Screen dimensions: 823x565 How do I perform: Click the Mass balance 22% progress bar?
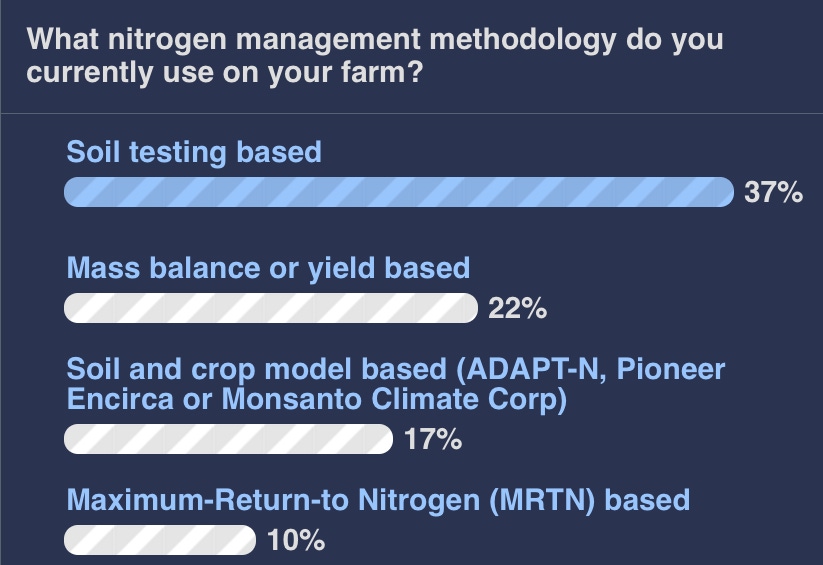coord(271,308)
